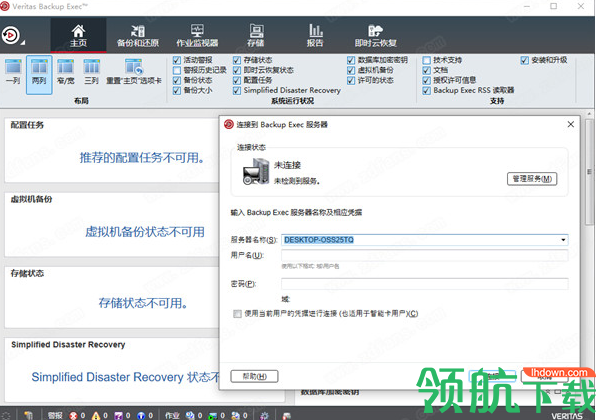
Task: Close the 连接到 Backup Exec 服务器 dialog
Action: pyautogui.click(x=571, y=124)
